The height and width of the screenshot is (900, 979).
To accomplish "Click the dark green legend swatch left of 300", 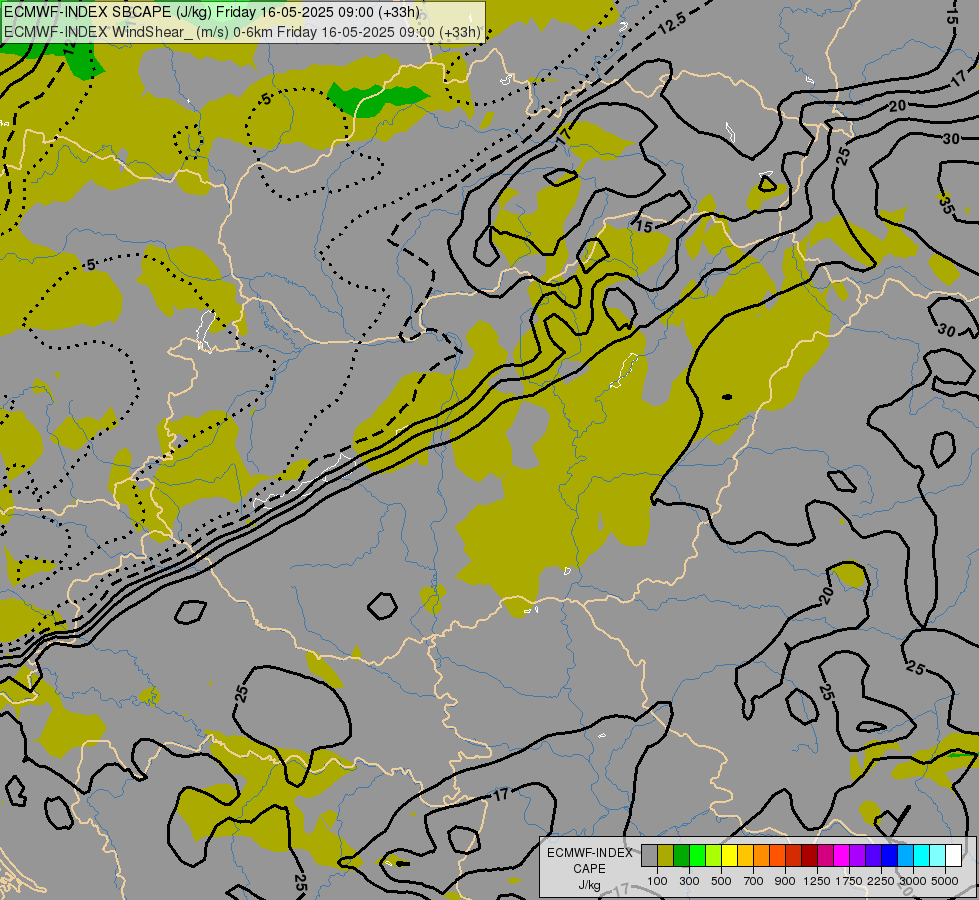I will click(681, 855).
